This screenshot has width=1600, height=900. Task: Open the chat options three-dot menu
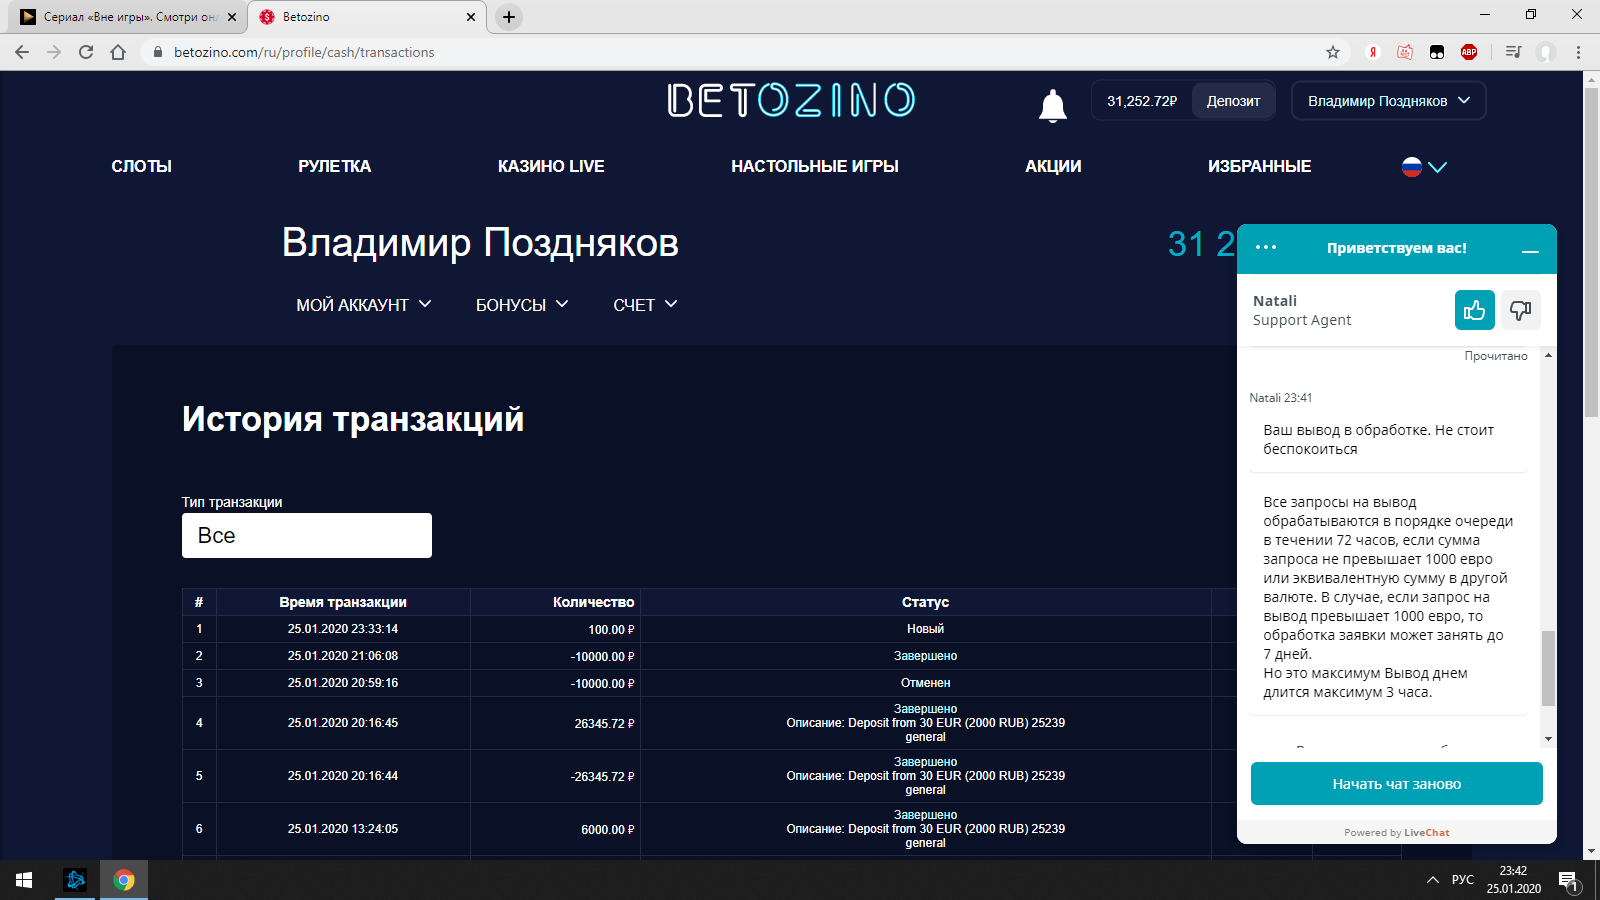[1266, 247]
